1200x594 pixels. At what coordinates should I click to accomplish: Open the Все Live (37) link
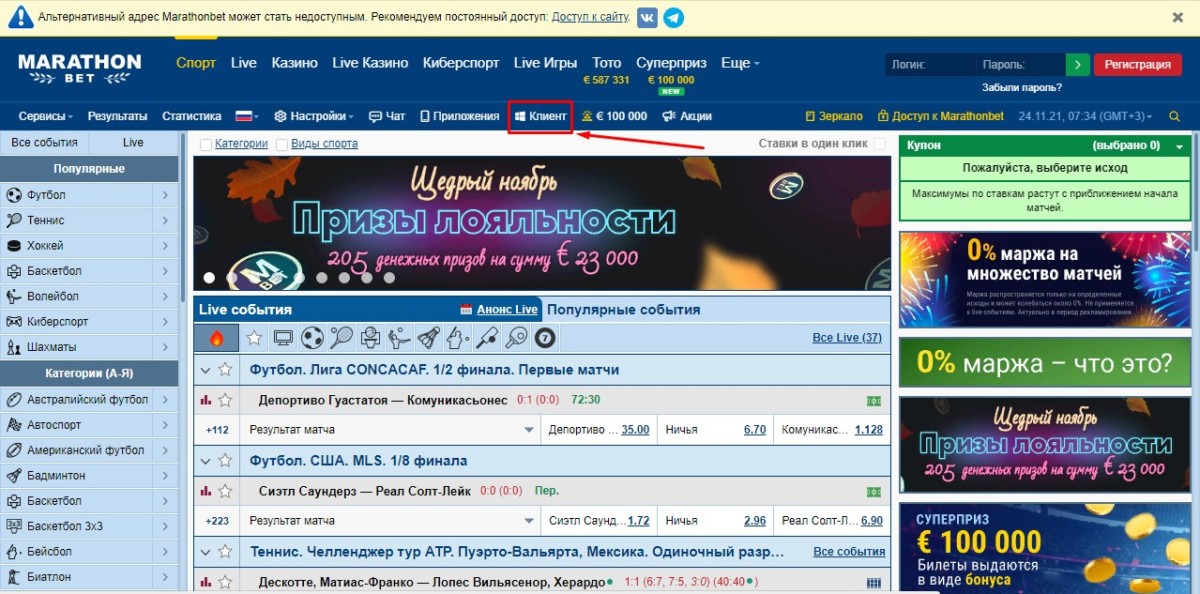click(x=847, y=338)
